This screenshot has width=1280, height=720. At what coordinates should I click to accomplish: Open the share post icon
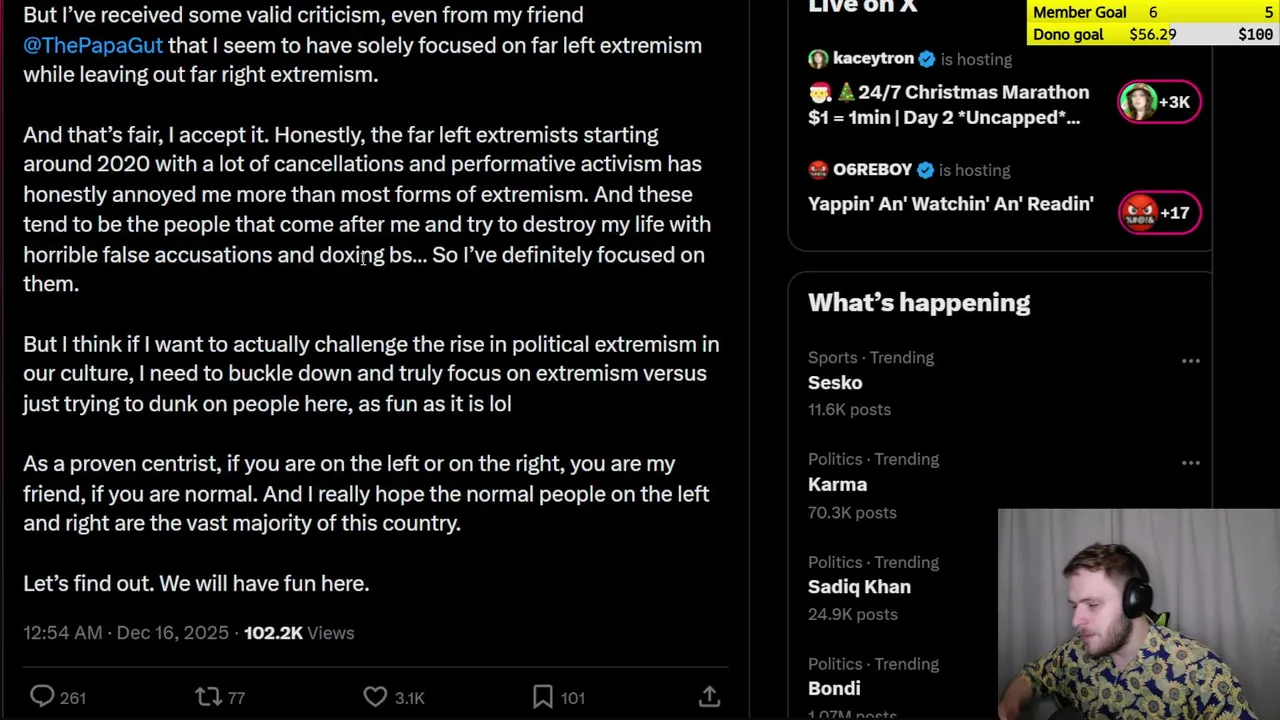709,697
